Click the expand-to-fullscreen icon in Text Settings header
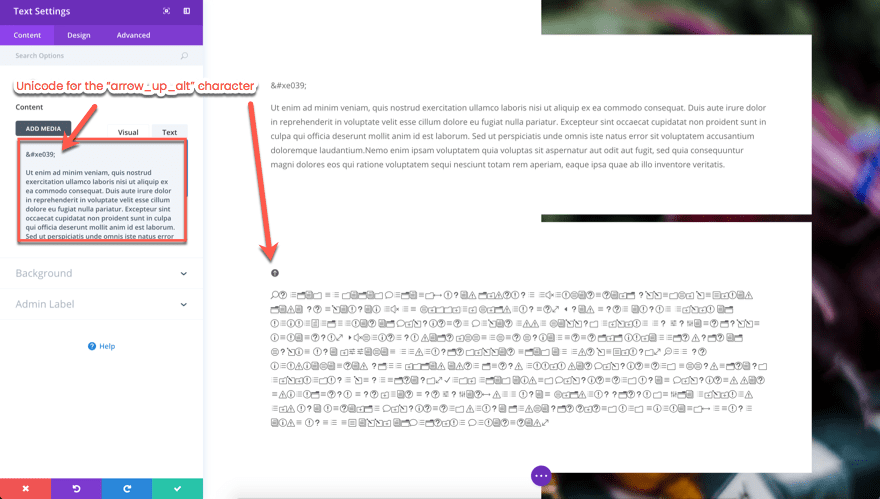This screenshot has width=880, height=499. [x=166, y=11]
